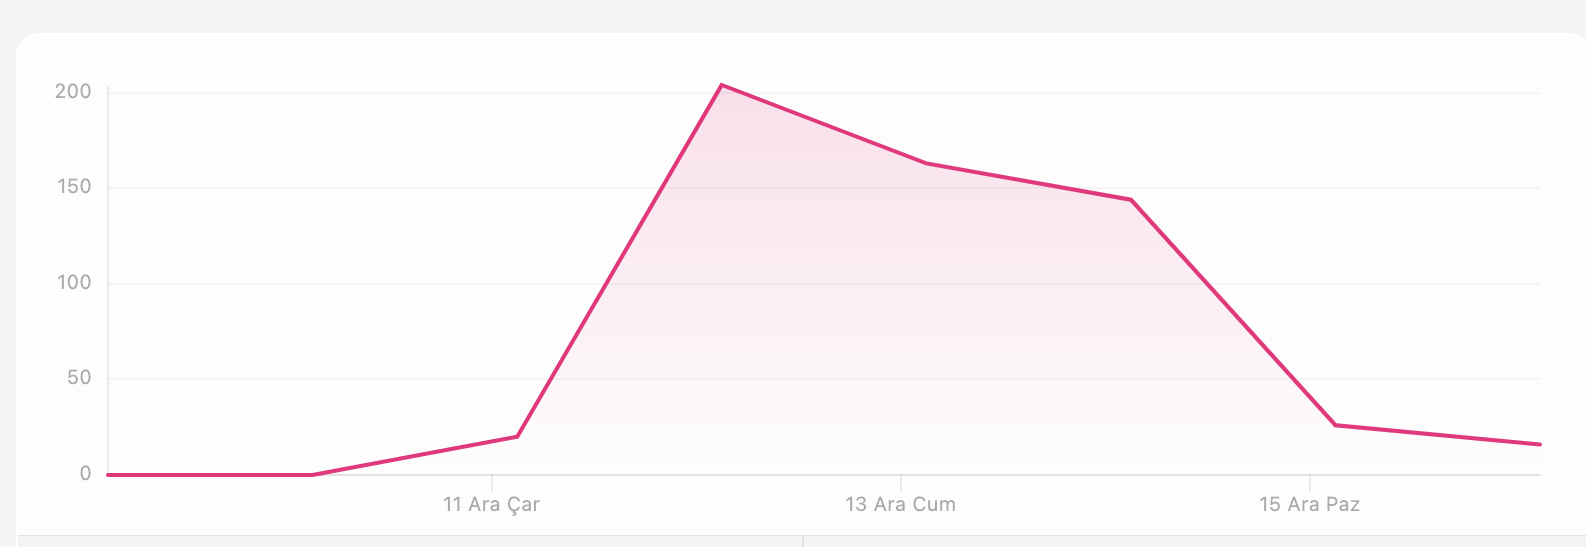This screenshot has width=1586, height=547.
Task: Click the "13 Ara Cum" date label
Action: (x=900, y=504)
